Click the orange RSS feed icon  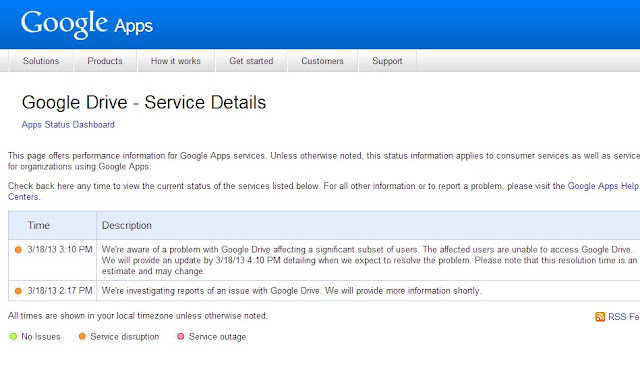600,317
